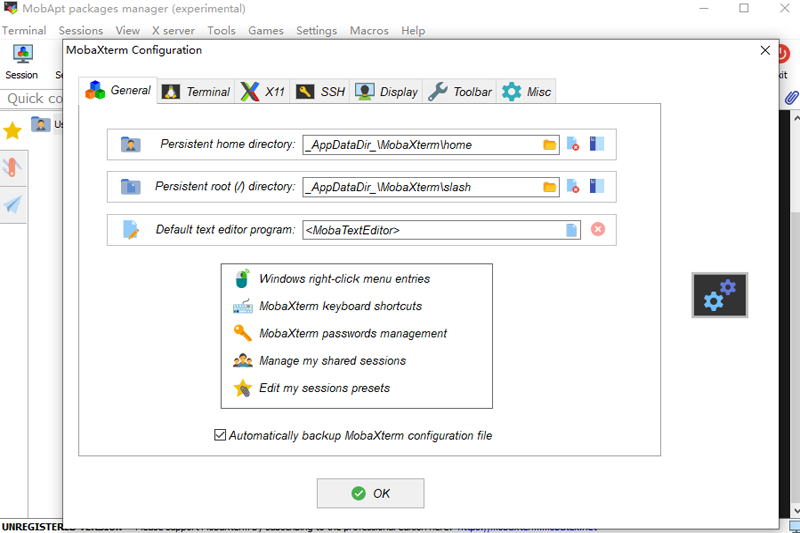Open the paper plane macros sidebar tab
This screenshot has width=800, height=533.
point(13,205)
